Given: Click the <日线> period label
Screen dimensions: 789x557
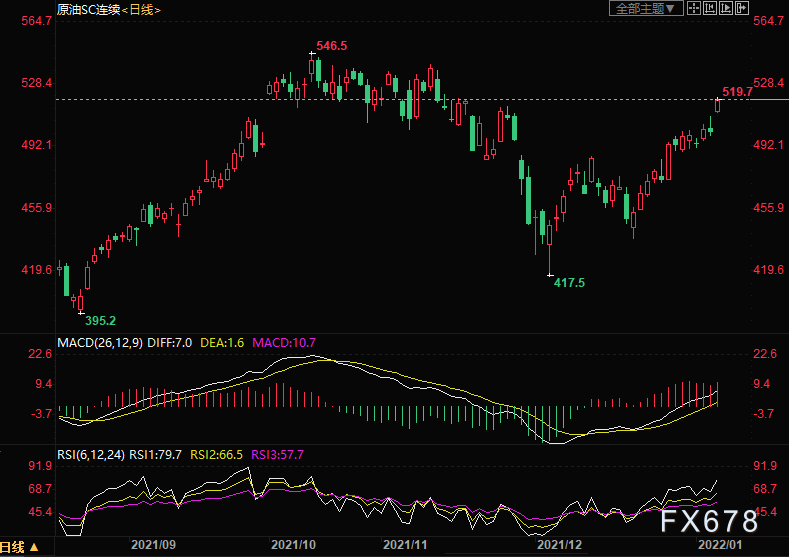Looking at the screenshot, I should point(141,10).
